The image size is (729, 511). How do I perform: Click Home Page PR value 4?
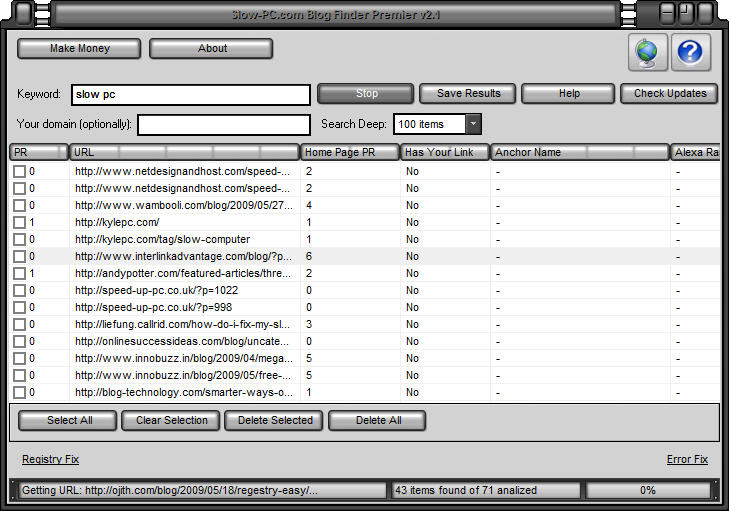[309, 206]
